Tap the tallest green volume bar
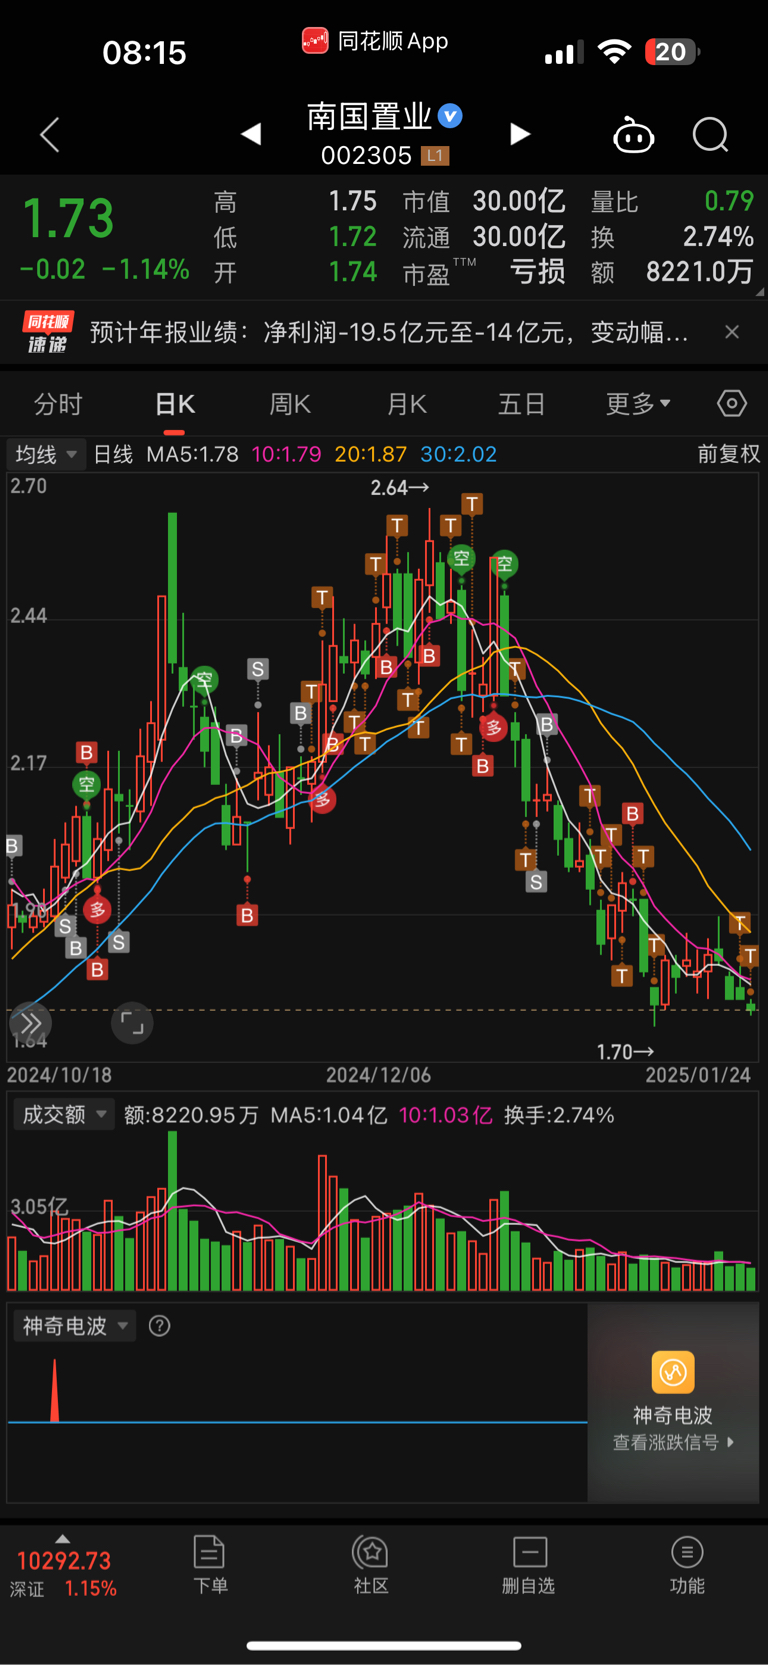 click(x=173, y=1210)
